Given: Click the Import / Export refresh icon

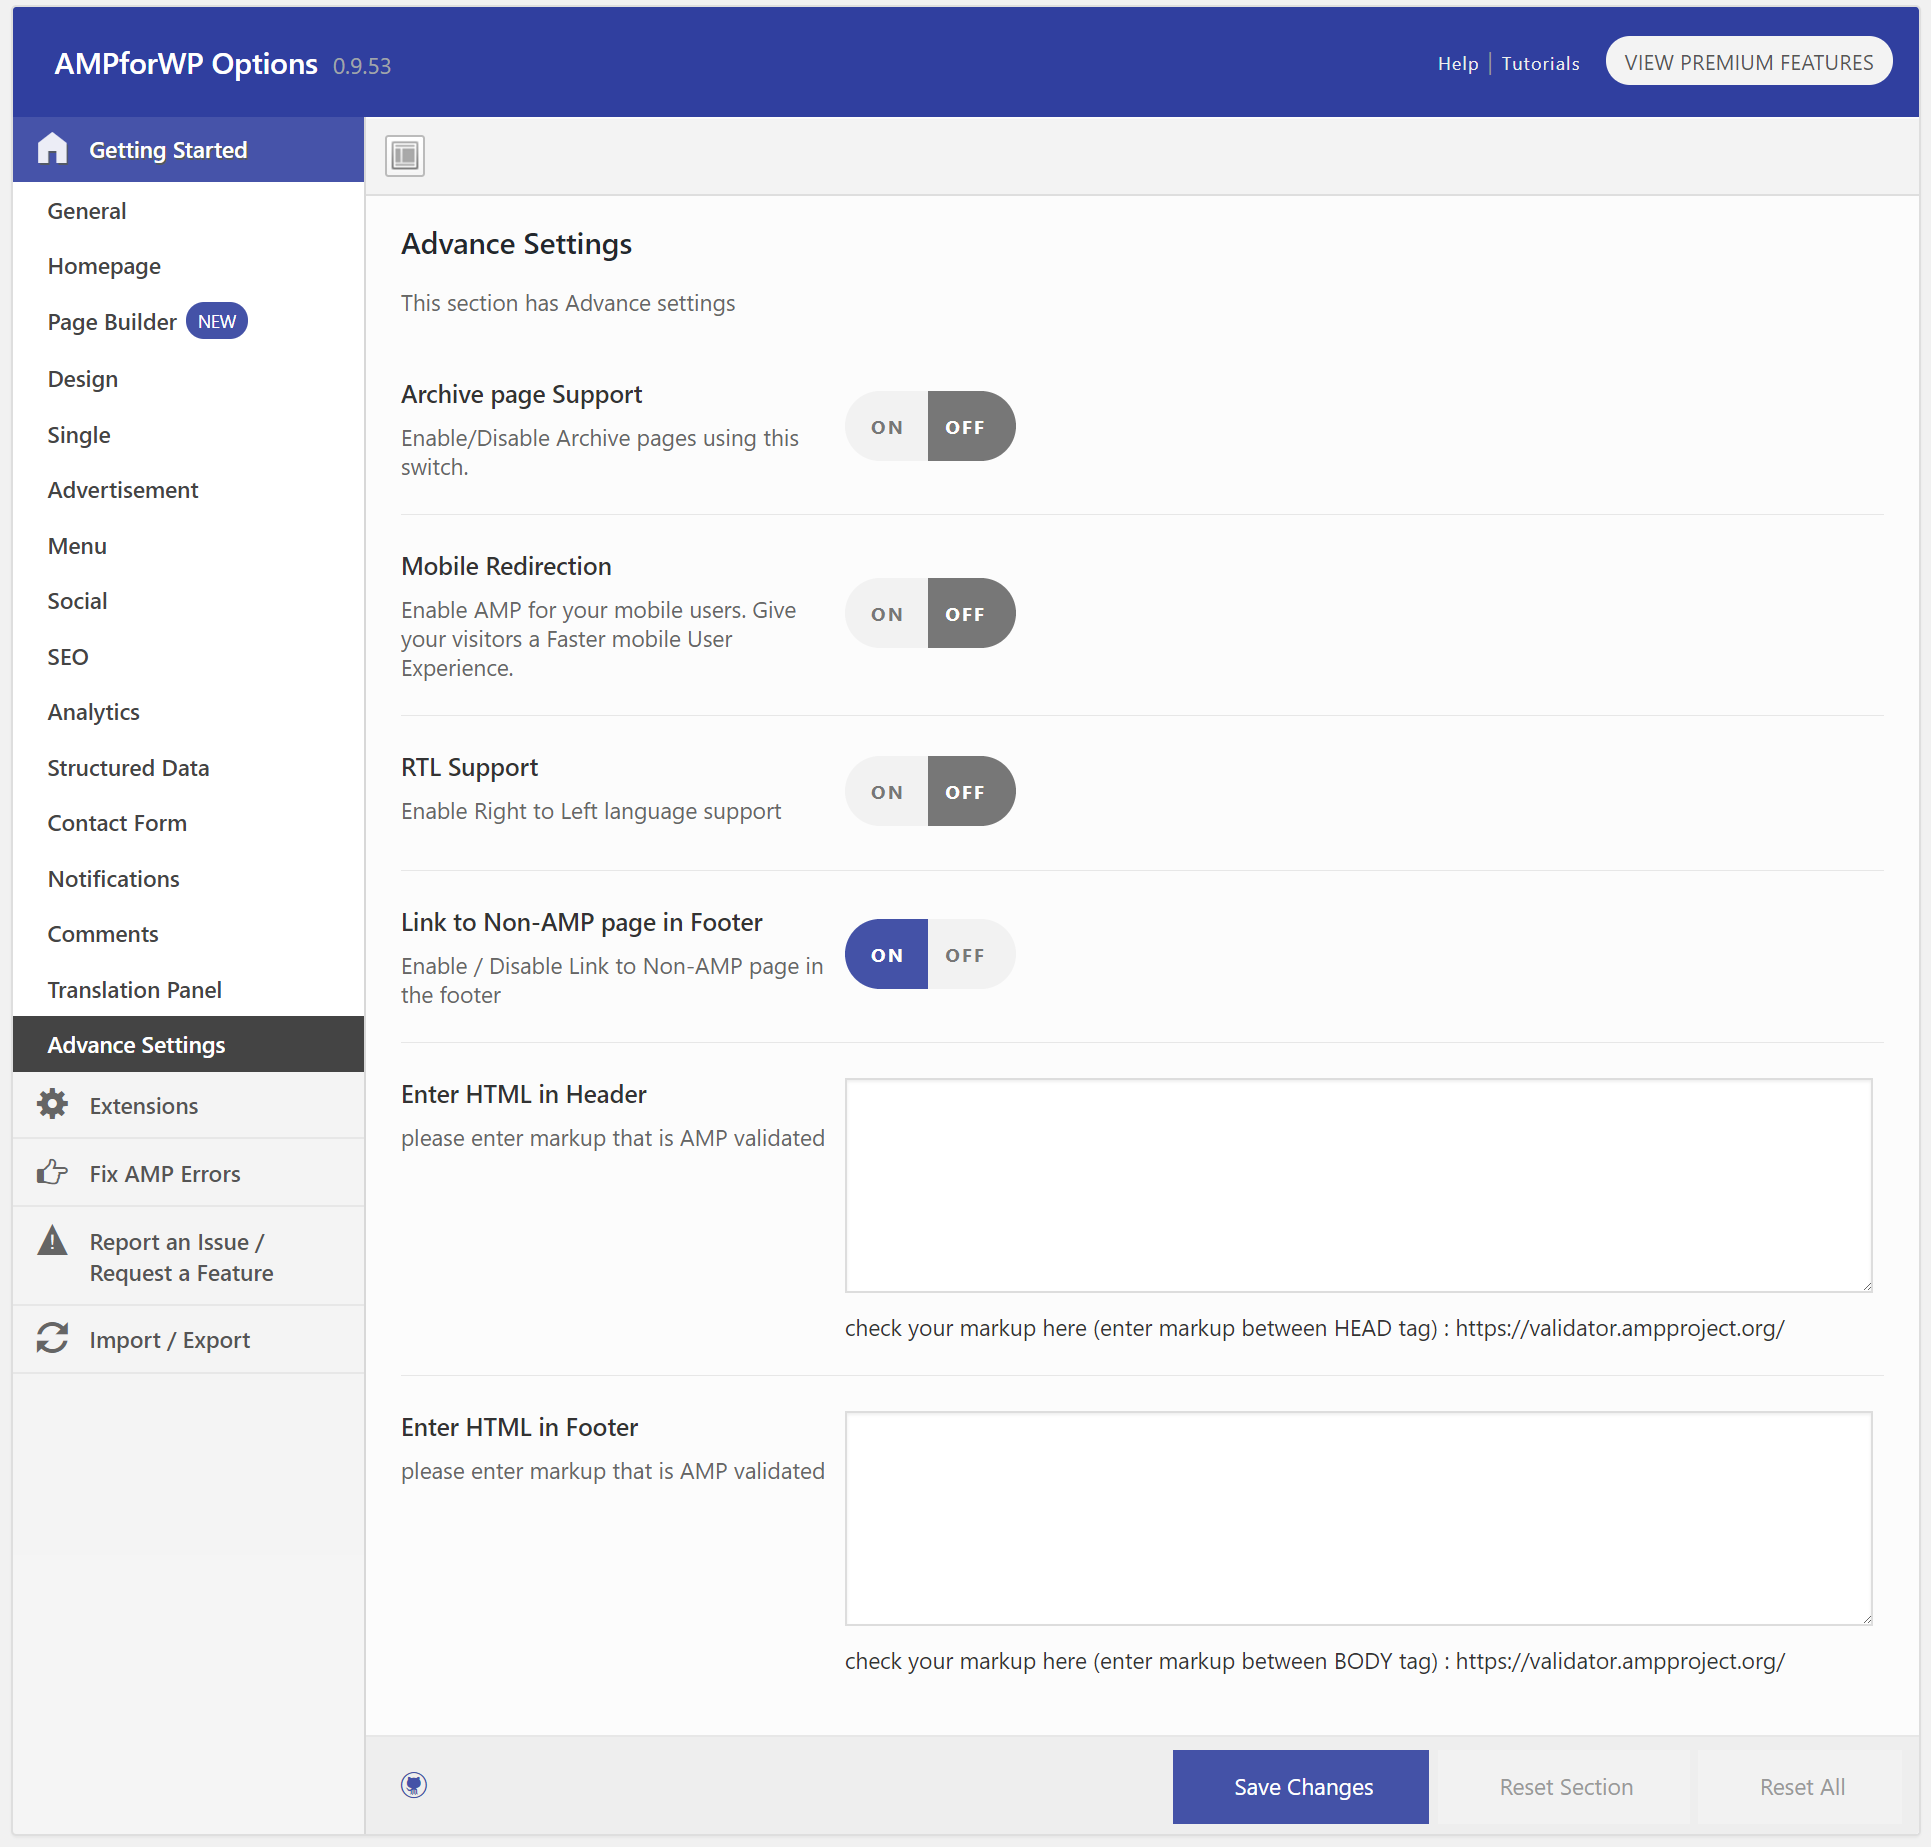Looking at the screenshot, I should click(52, 1337).
